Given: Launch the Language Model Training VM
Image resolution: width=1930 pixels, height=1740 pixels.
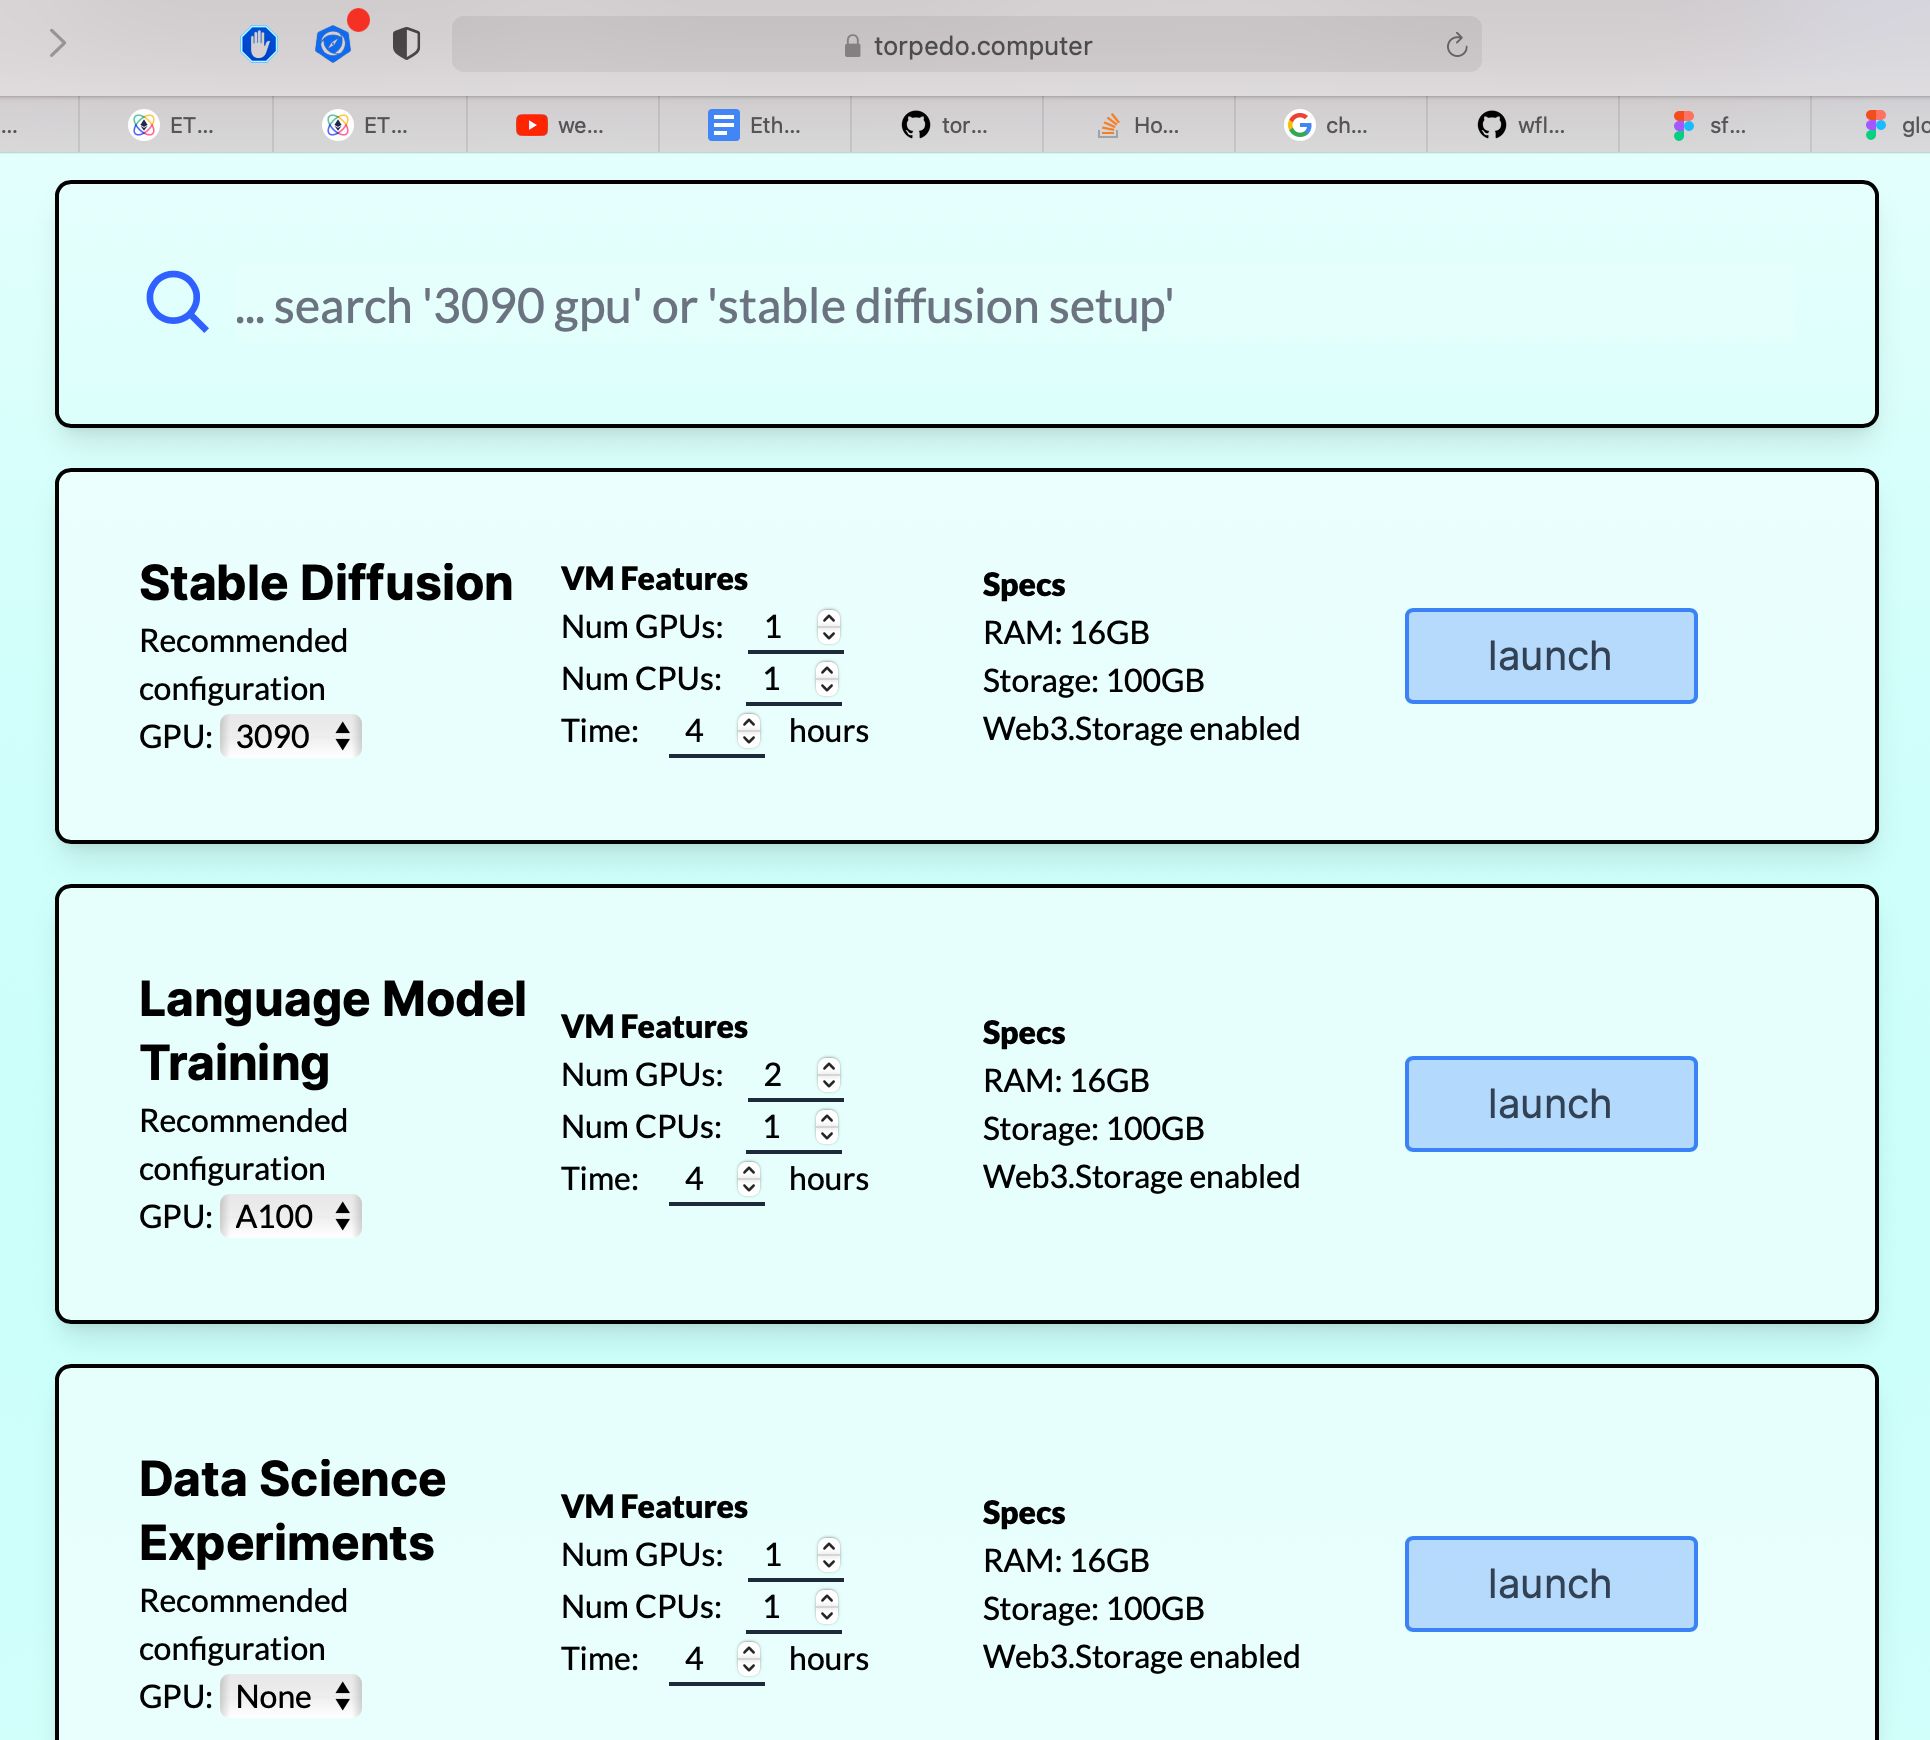Looking at the screenshot, I should 1550,1104.
